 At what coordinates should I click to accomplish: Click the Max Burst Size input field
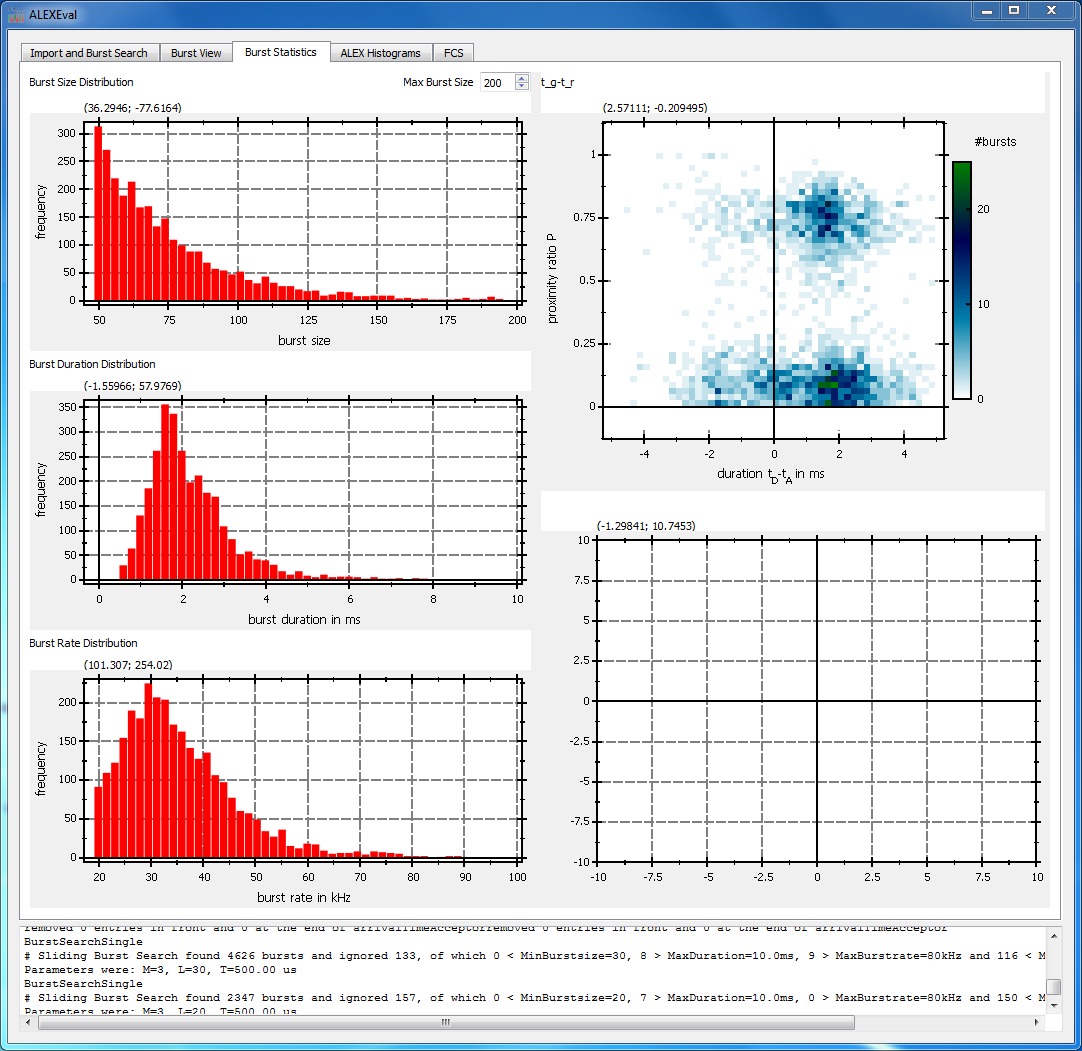[x=498, y=83]
